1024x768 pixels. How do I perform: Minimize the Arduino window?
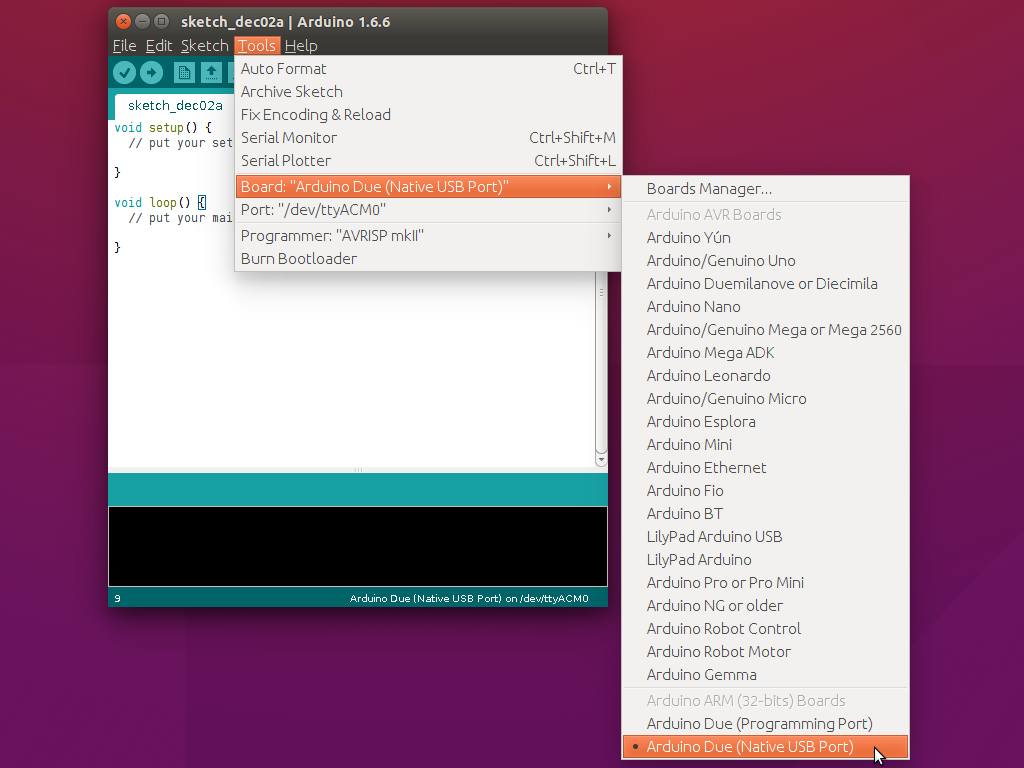click(x=142, y=22)
